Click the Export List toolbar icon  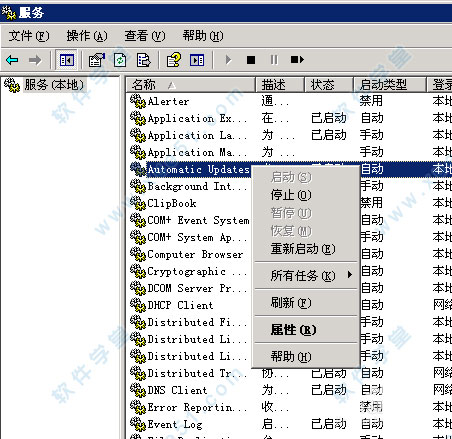coord(143,60)
